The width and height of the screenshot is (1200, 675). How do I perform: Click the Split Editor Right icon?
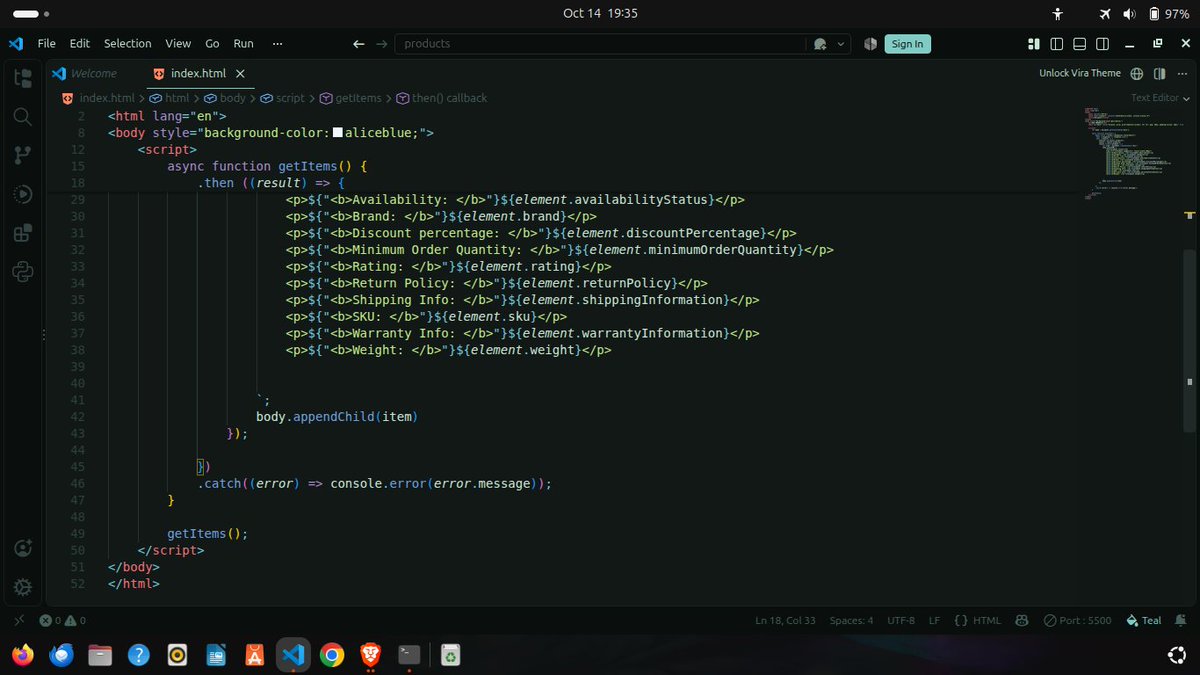[x=1160, y=73]
